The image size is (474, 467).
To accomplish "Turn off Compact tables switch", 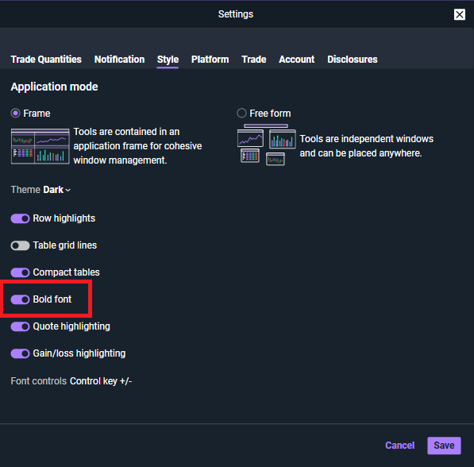I will point(20,273).
